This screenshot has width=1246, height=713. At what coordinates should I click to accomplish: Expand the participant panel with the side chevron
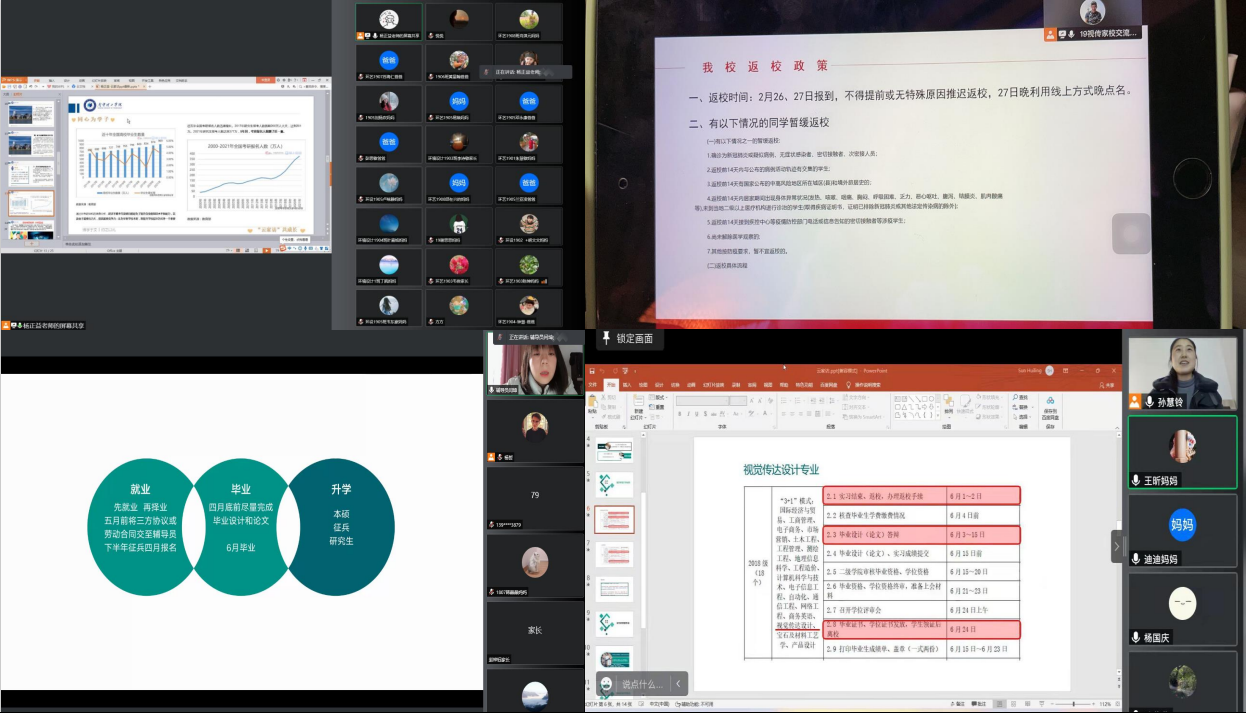pyautogui.click(x=1117, y=546)
